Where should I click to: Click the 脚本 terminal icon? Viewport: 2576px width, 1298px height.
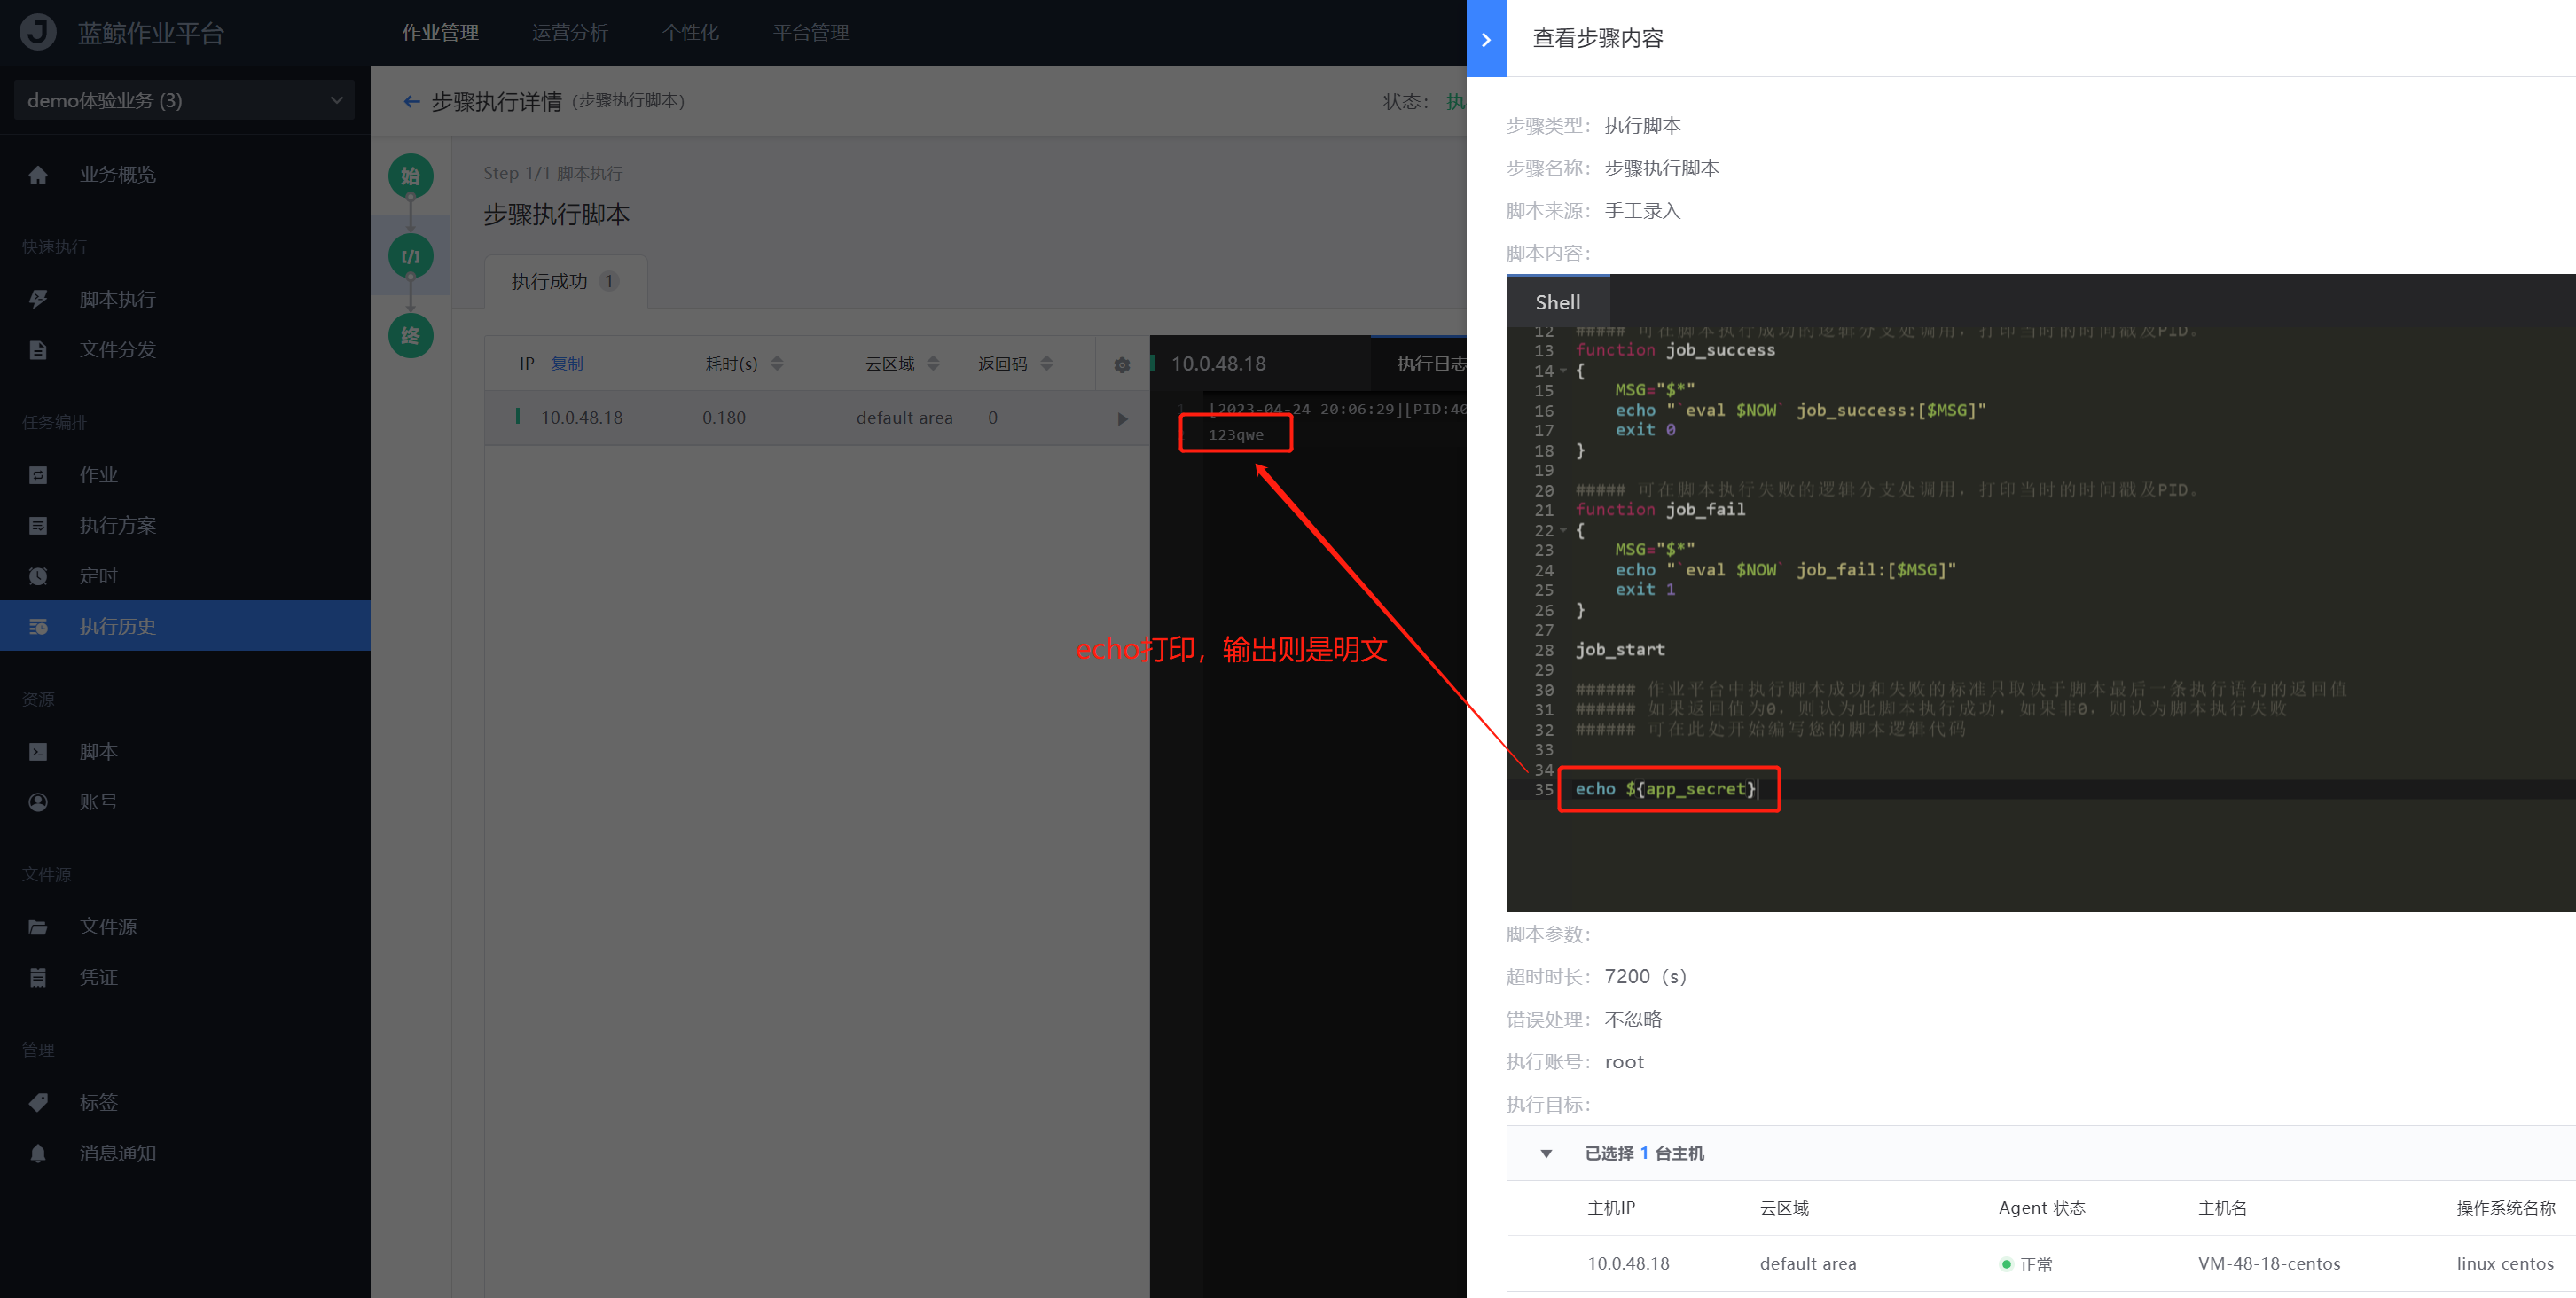click(x=38, y=752)
